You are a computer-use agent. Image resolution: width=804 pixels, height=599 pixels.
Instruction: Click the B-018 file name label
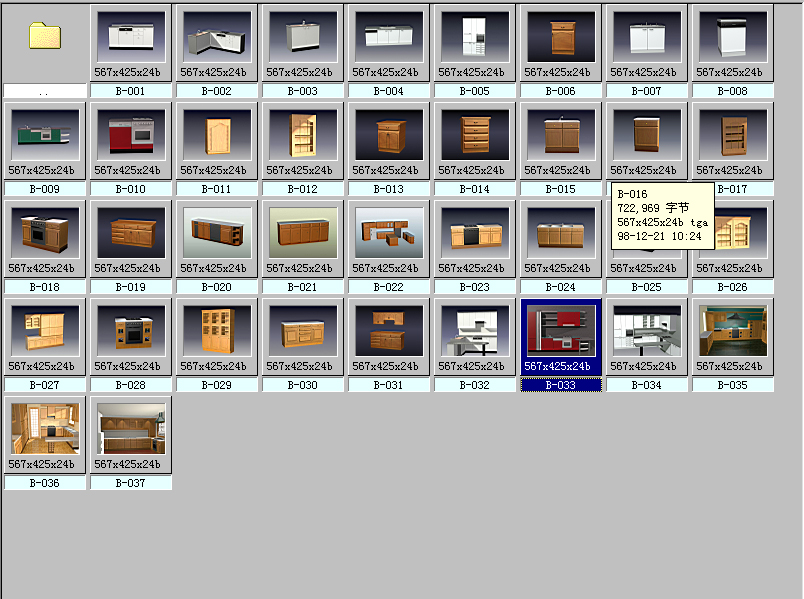[45, 287]
